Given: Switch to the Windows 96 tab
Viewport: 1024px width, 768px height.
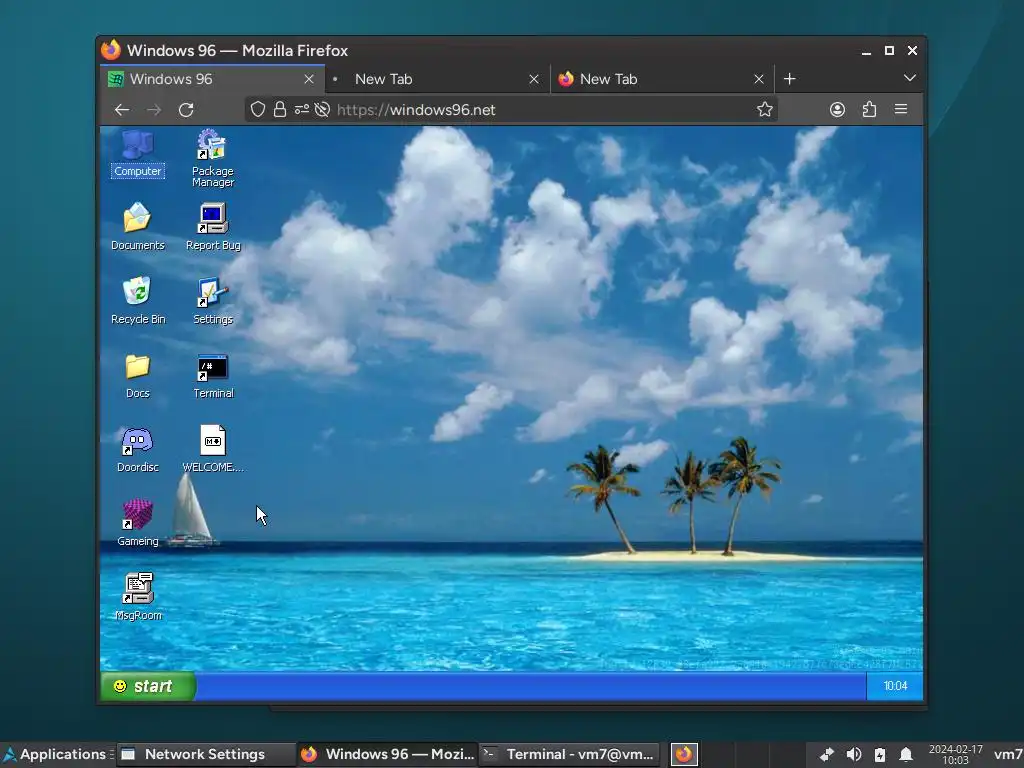Looking at the screenshot, I should tap(212, 79).
